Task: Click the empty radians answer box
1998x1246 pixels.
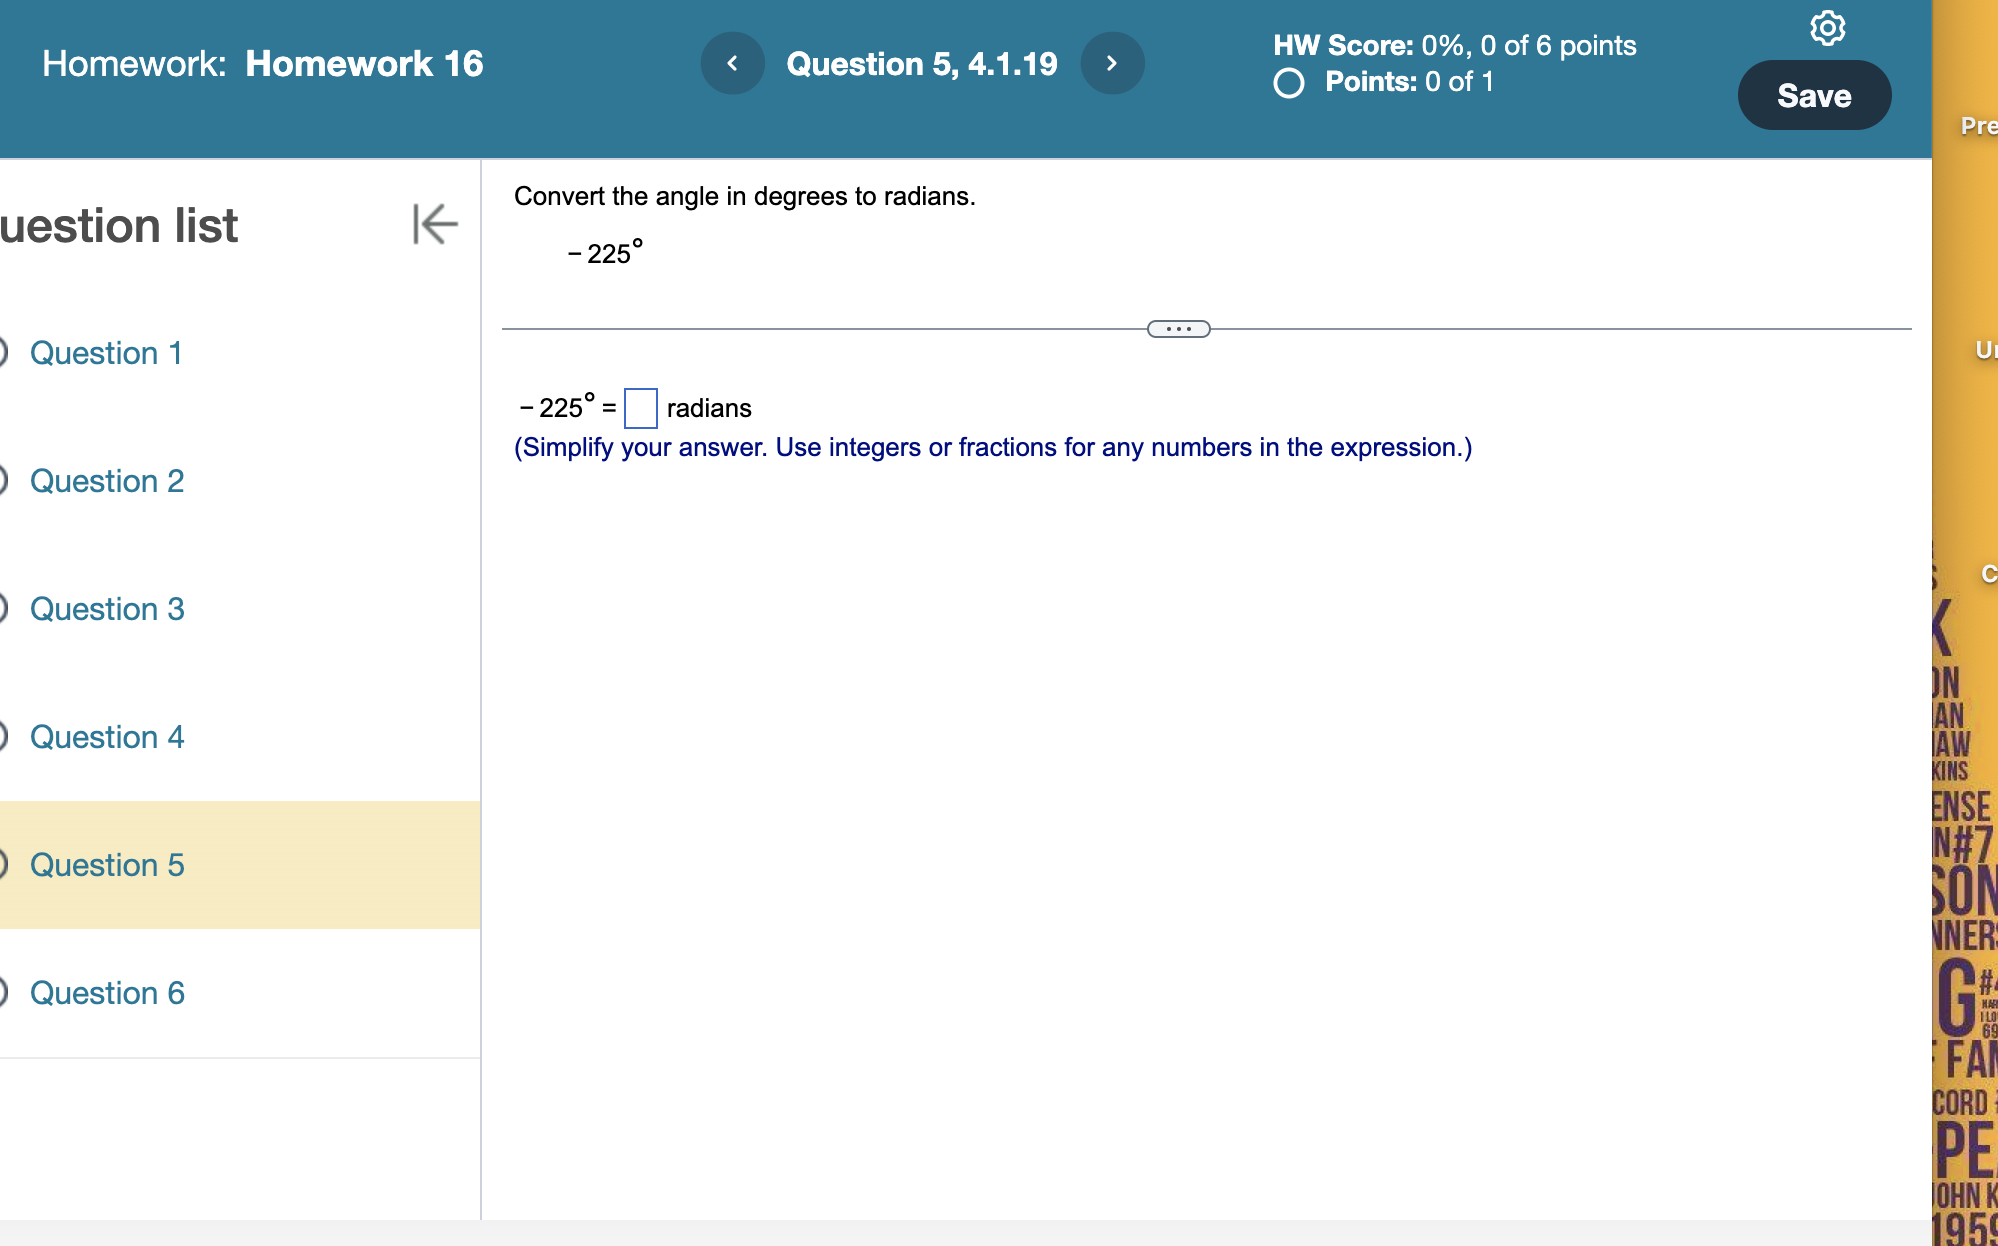Action: point(639,408)
